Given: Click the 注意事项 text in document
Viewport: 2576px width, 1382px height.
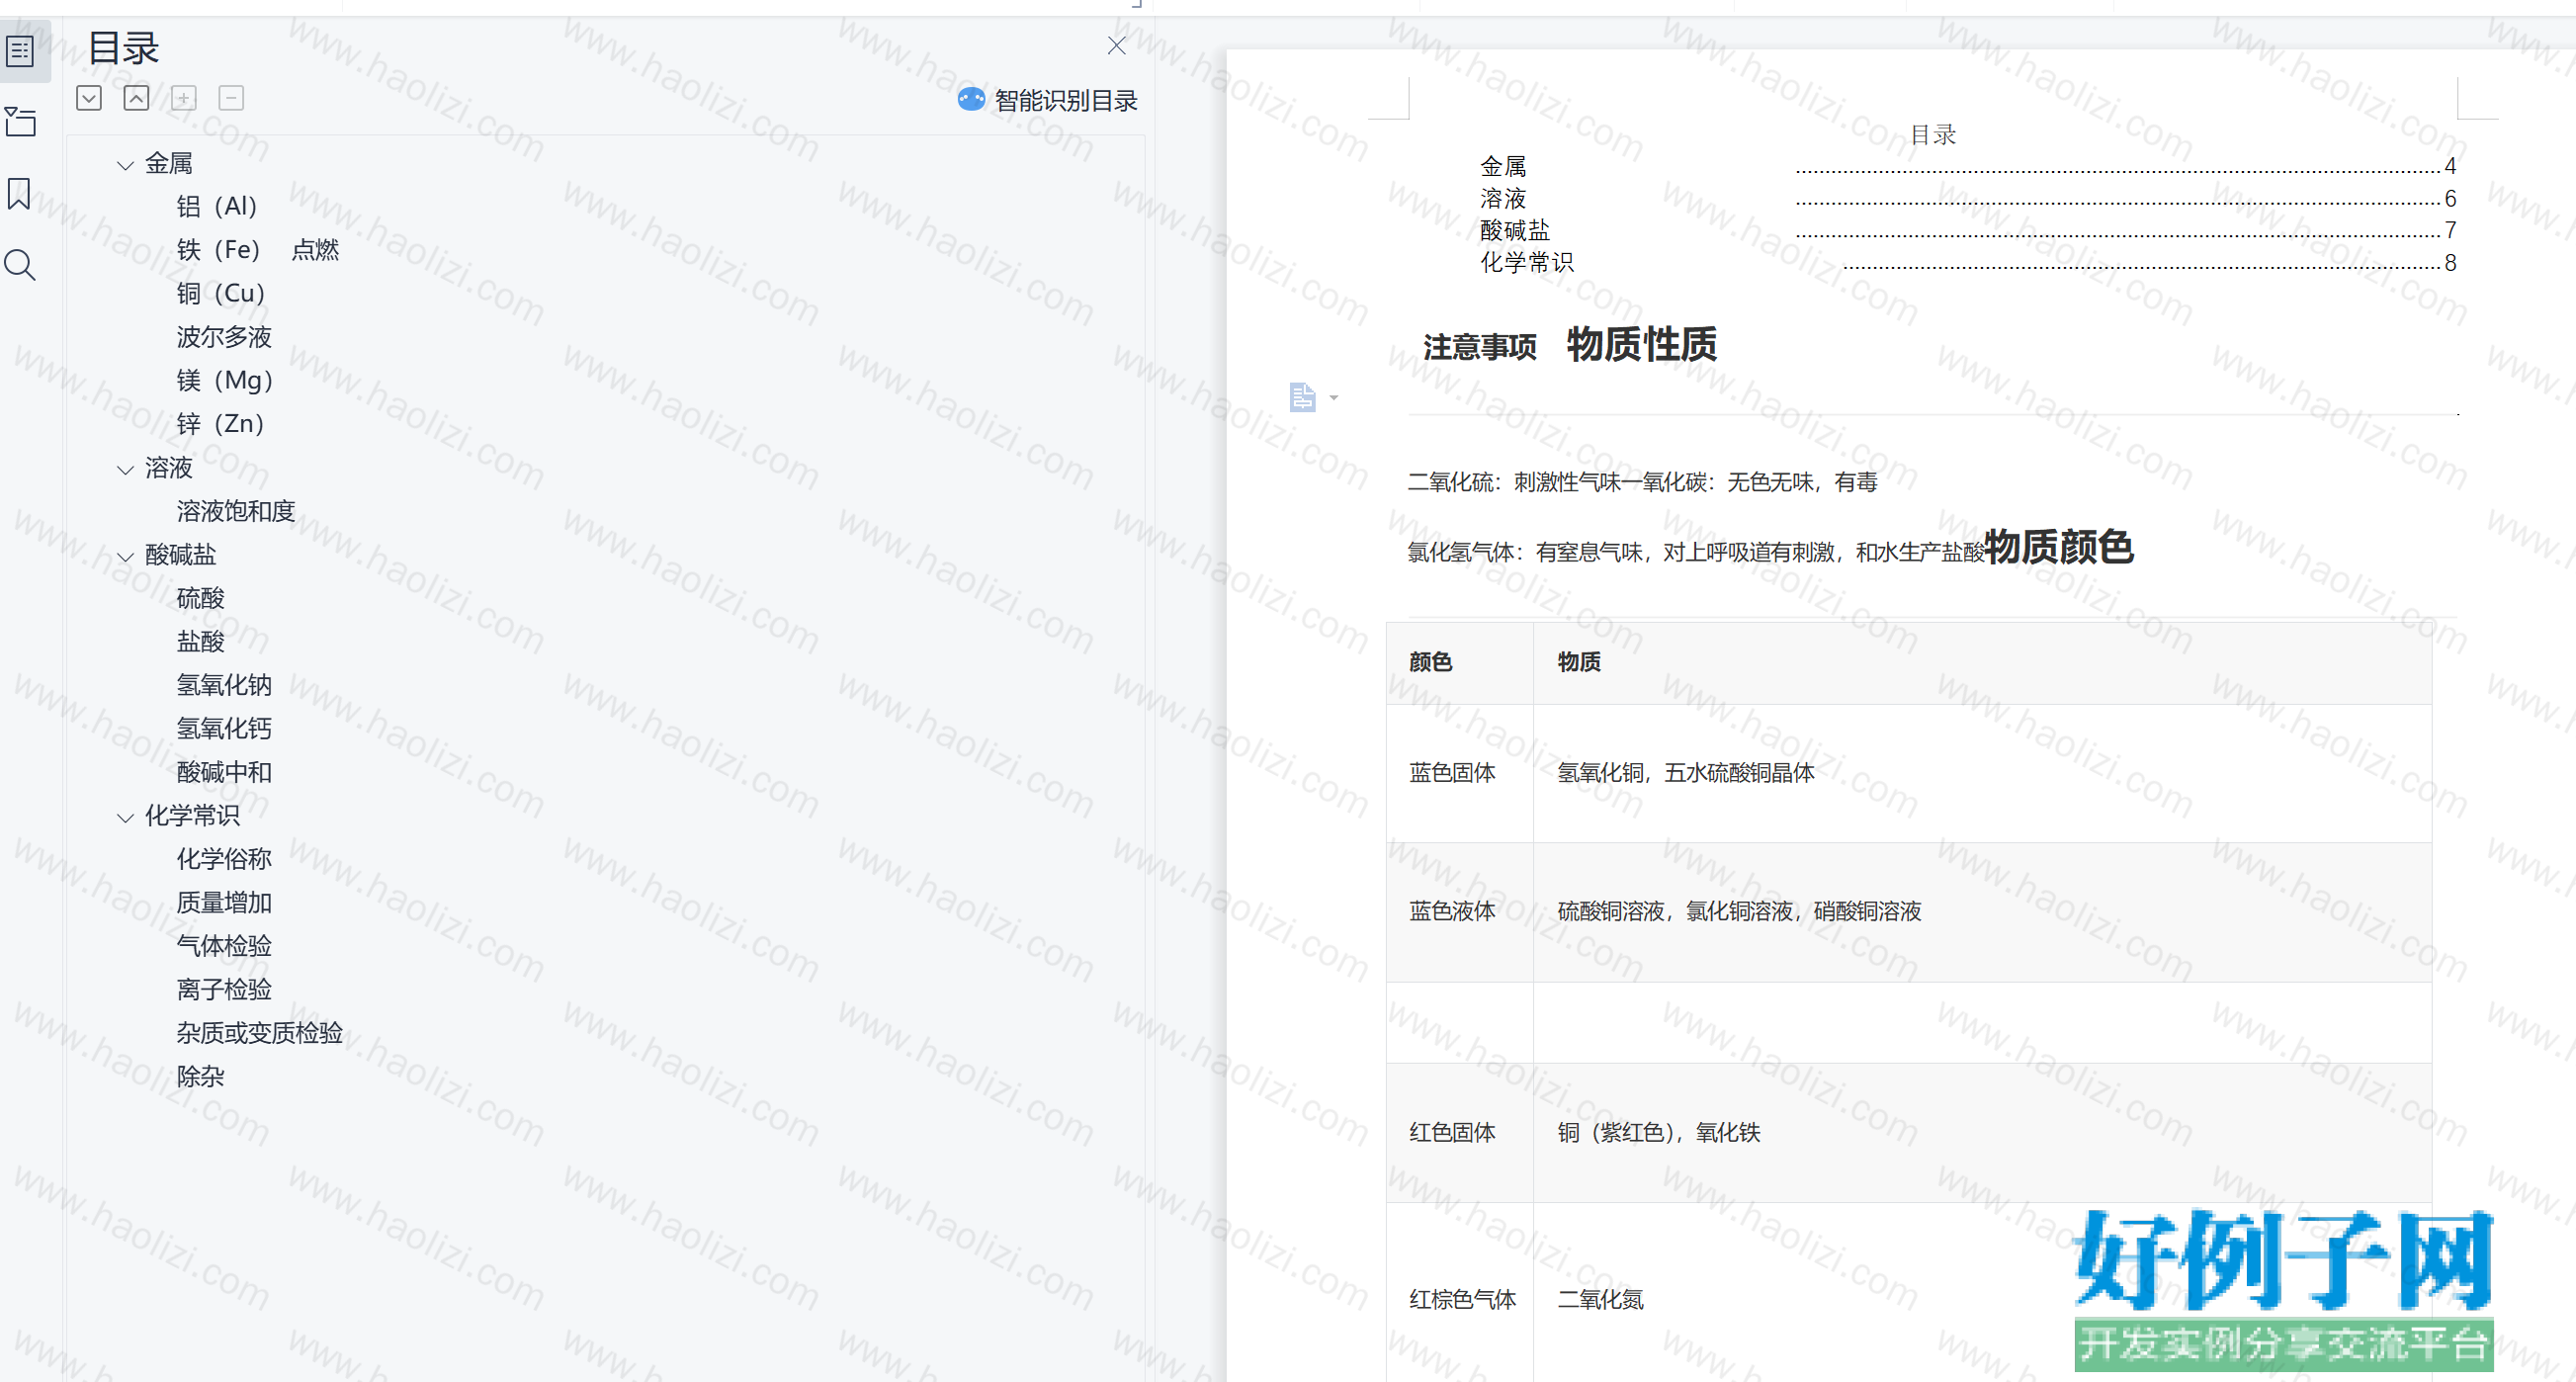Looking at the screenshot, I should pyautogui.click(x=1480, y=347).
